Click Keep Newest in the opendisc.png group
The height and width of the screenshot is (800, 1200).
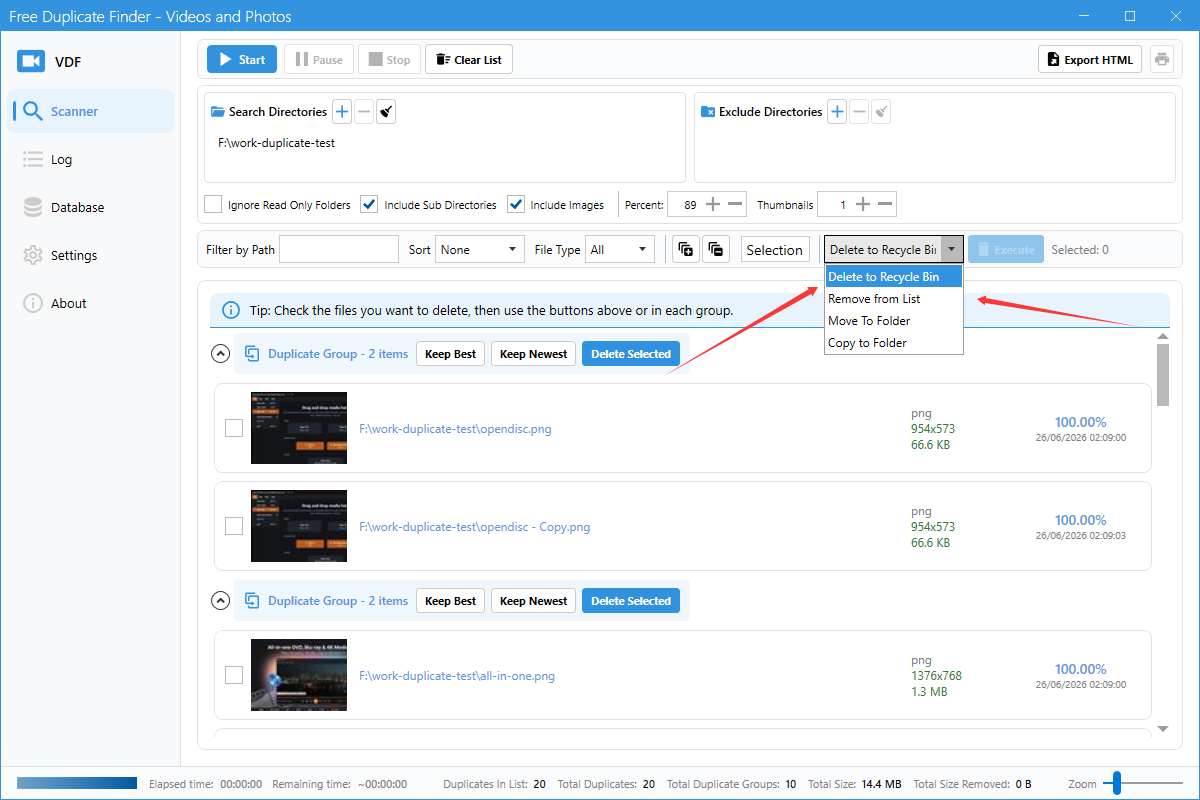[x=533, y=353]
